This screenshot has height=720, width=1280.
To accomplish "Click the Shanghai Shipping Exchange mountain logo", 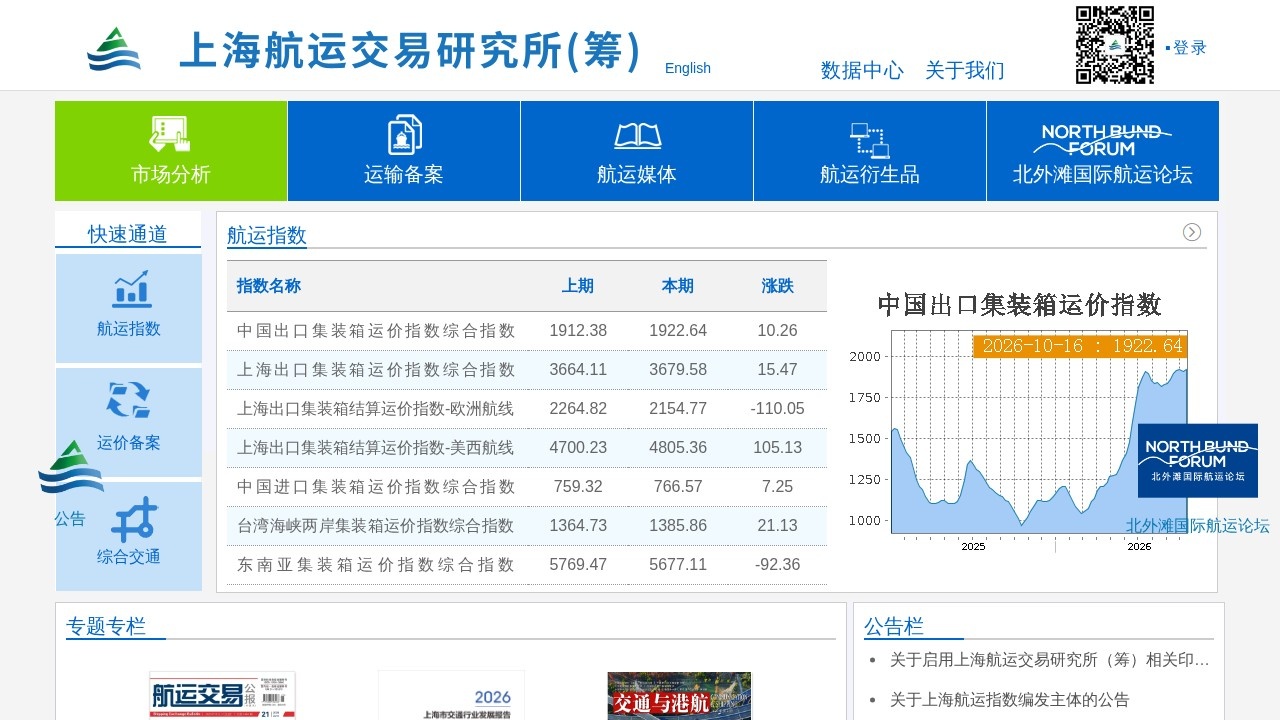I will (x=114, y=49).
